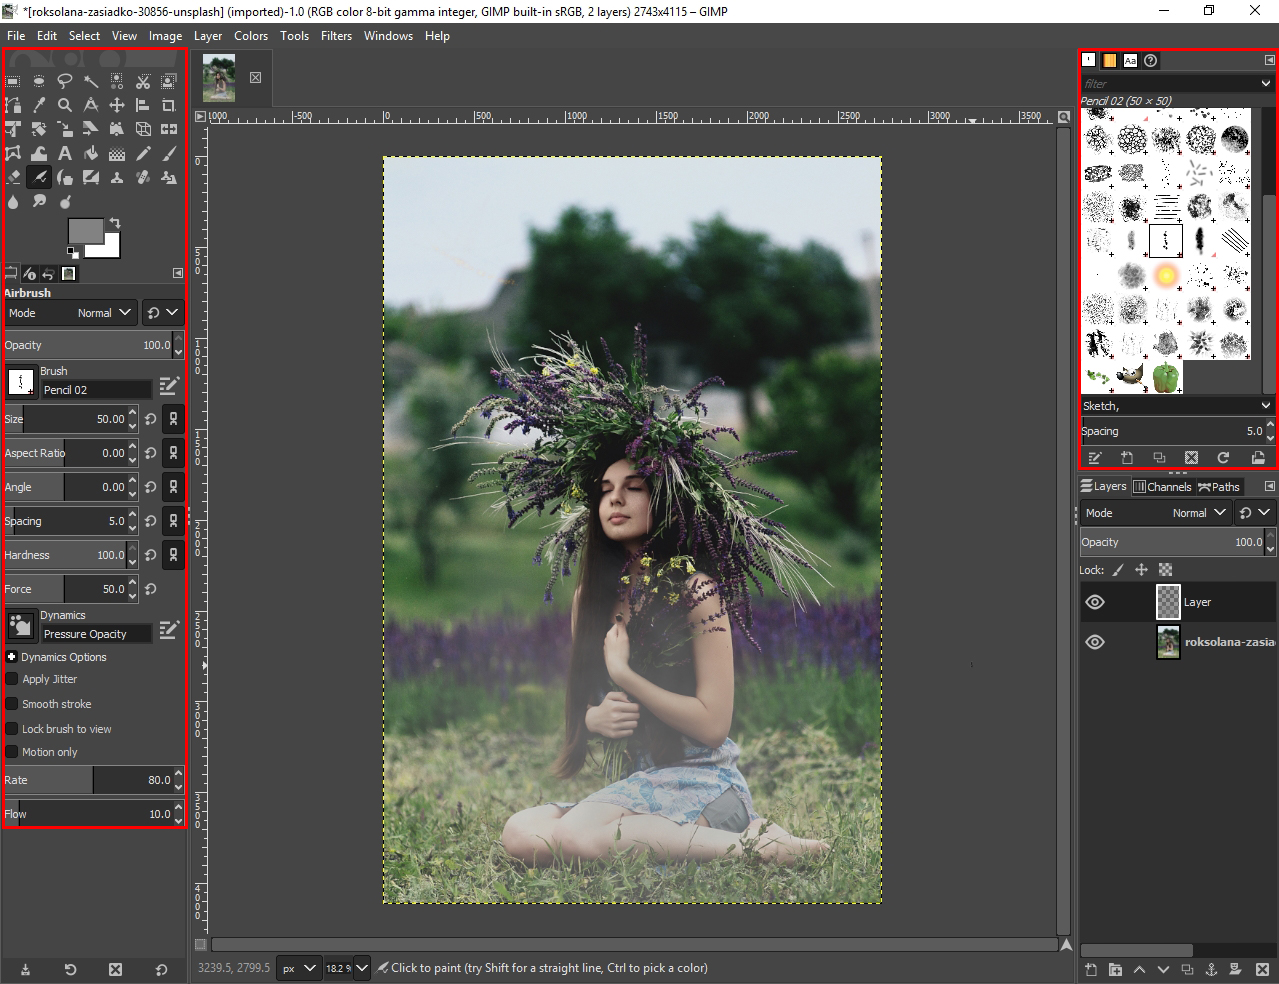Enable the Smooth stroke checkbox
1279x984 pixels.
[x=12, y=704]
